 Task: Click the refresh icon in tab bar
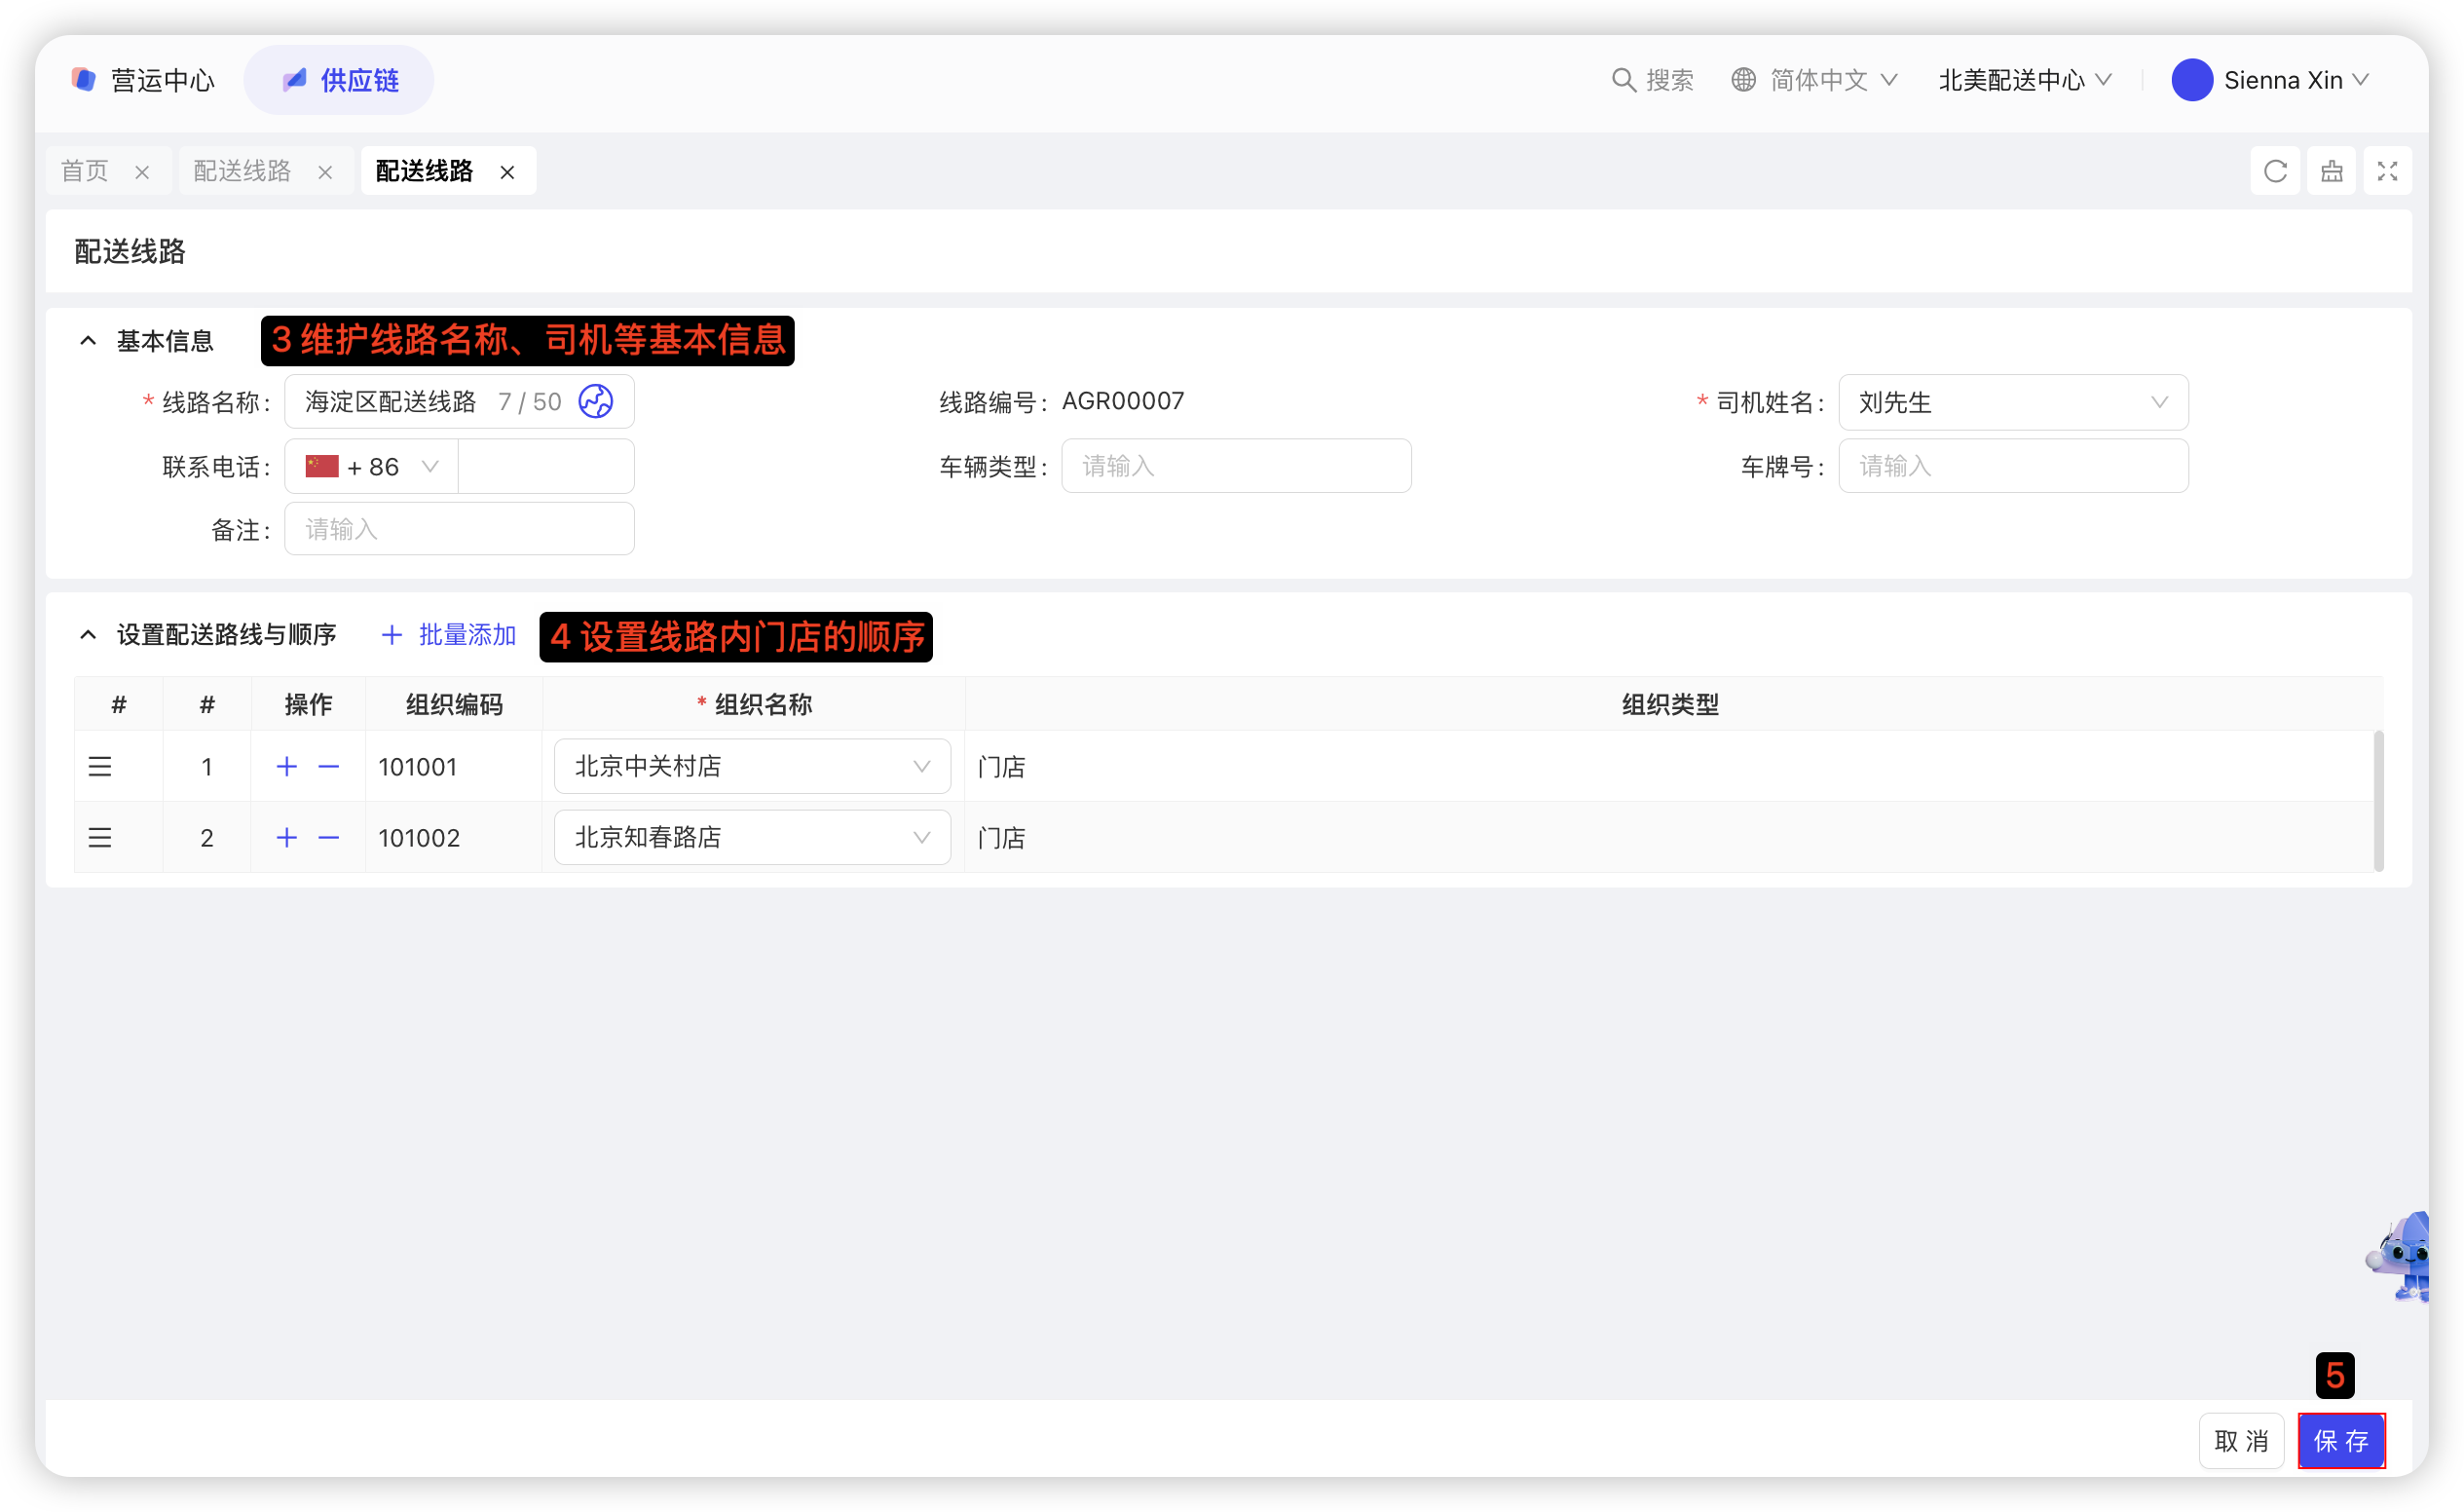[2275, 171]
